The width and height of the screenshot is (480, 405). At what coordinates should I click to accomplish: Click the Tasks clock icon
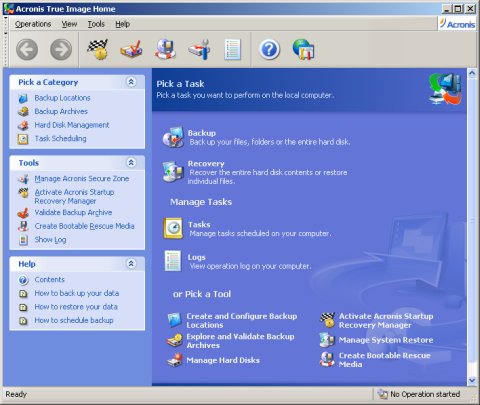click(173, 228)
